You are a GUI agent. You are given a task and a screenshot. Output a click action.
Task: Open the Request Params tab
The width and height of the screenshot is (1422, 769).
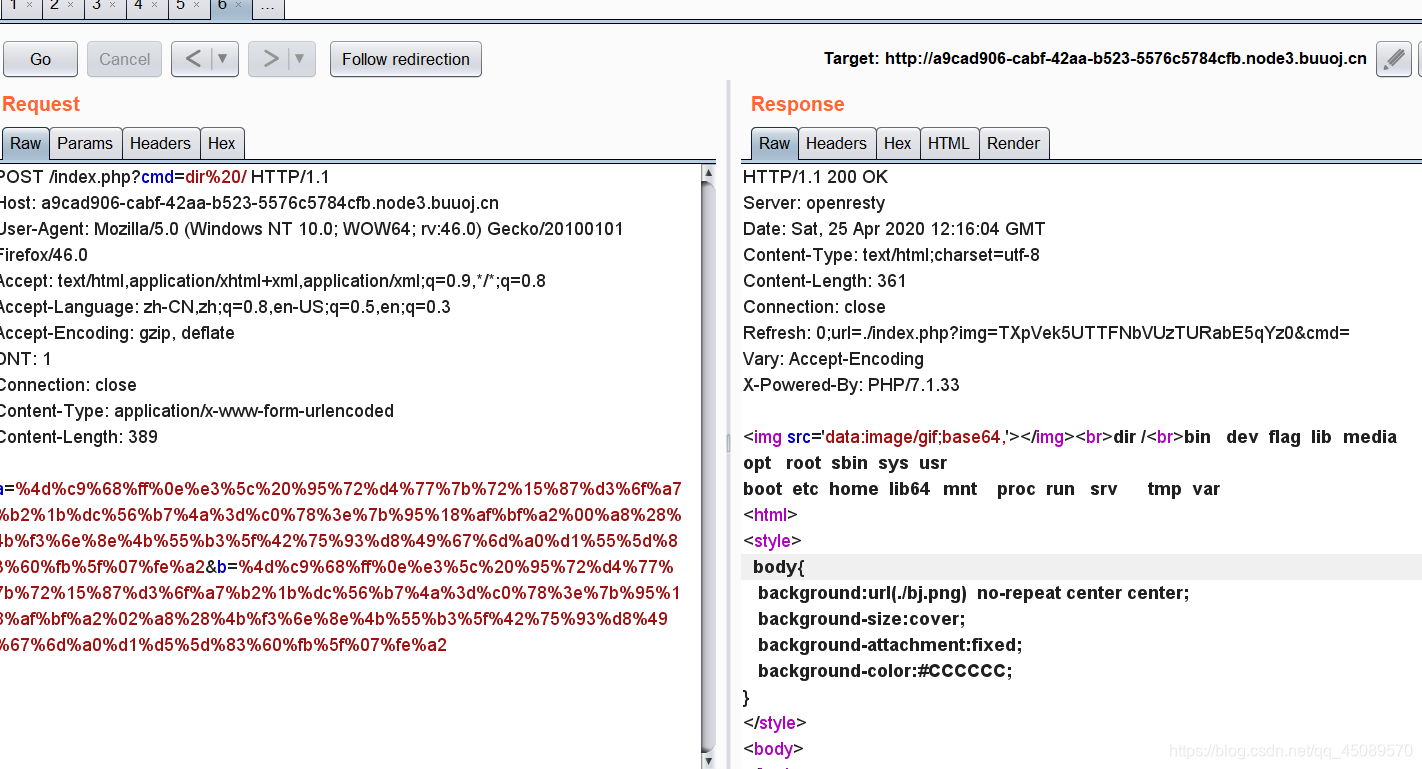(85, 143)
